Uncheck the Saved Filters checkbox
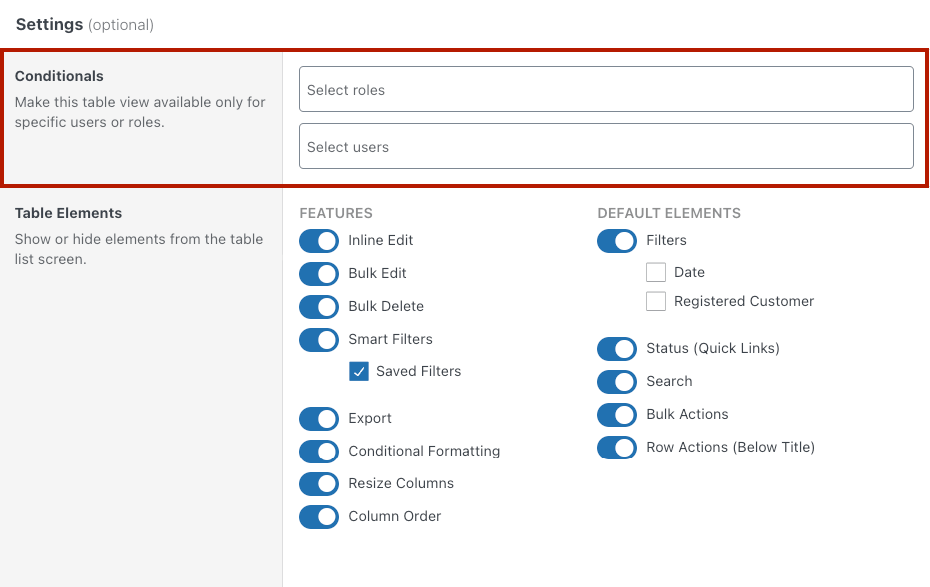 click(359, 372)
